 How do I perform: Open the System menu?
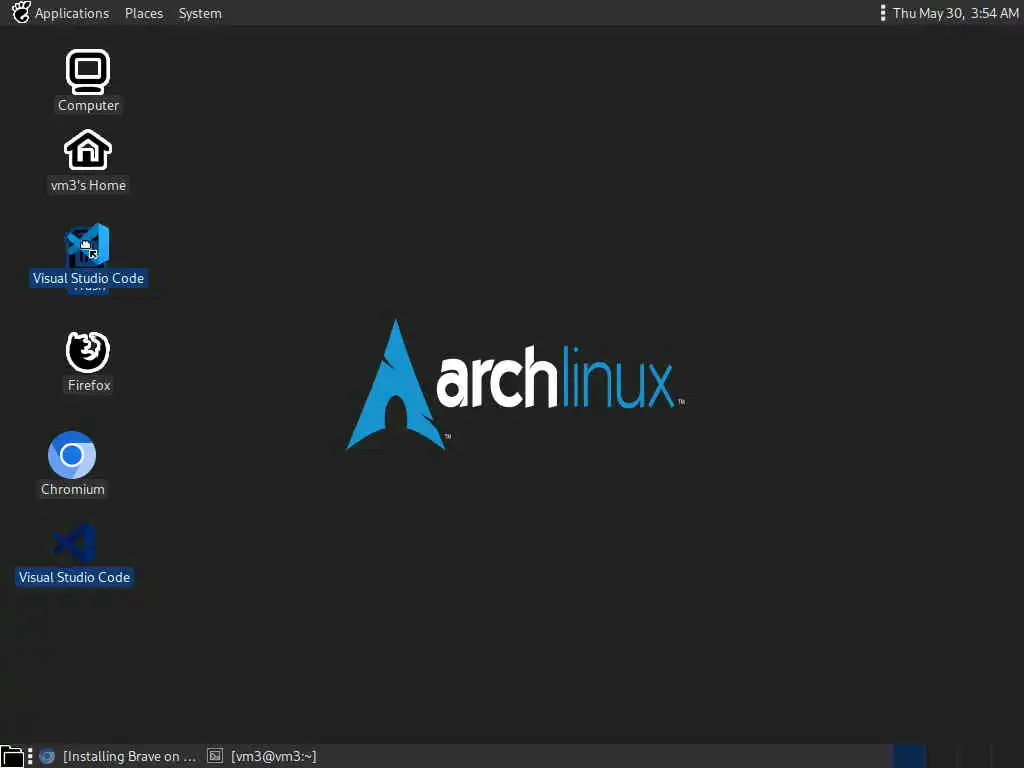tap(200, 13)
